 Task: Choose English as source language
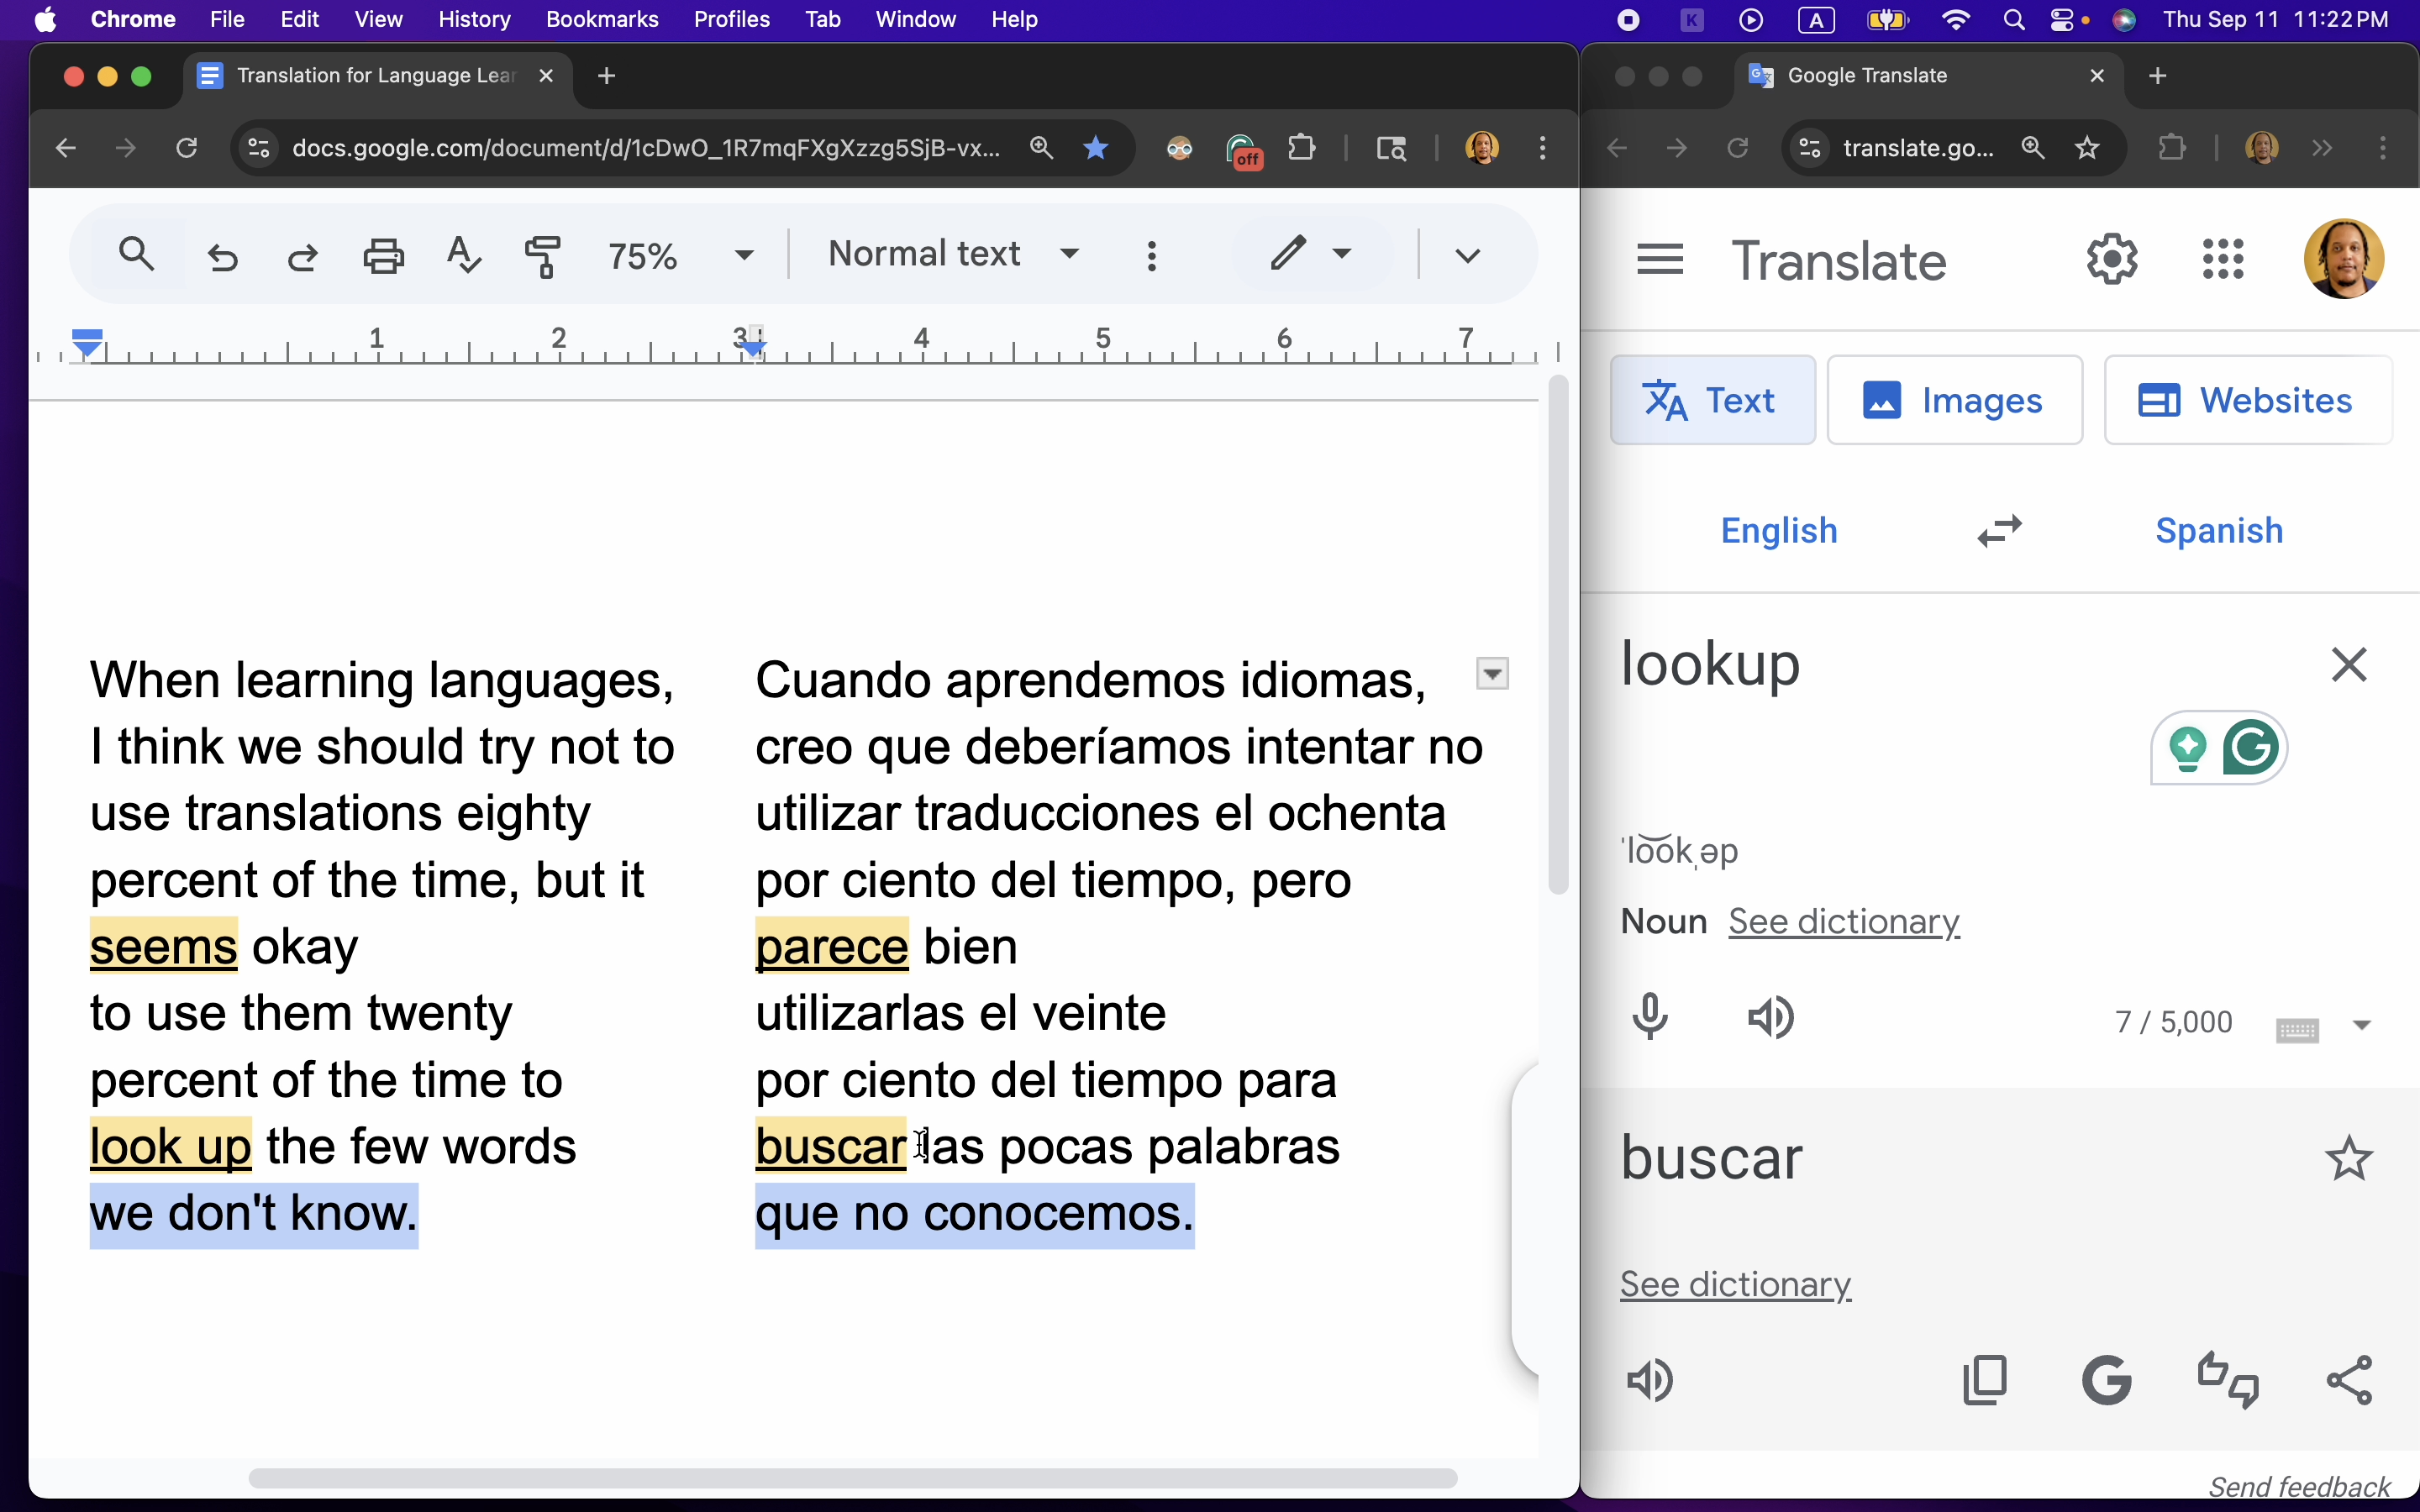[1778, 530]
